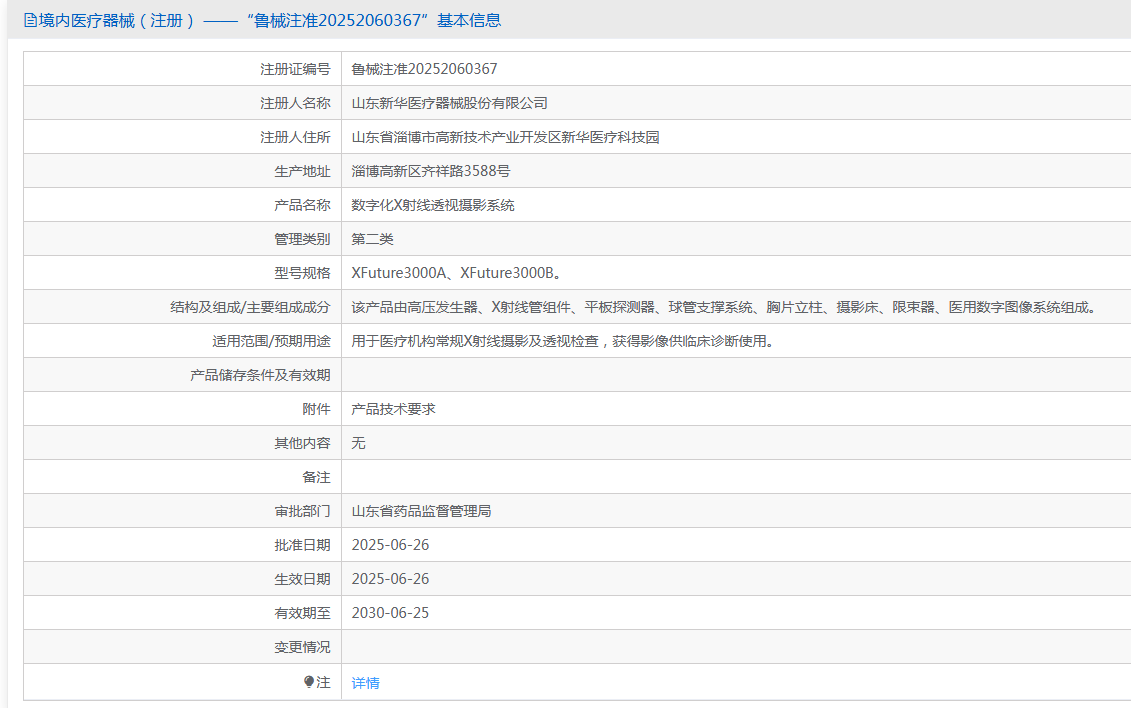
Task: Select the 管理类别 label
Action: tap(302, 239)
